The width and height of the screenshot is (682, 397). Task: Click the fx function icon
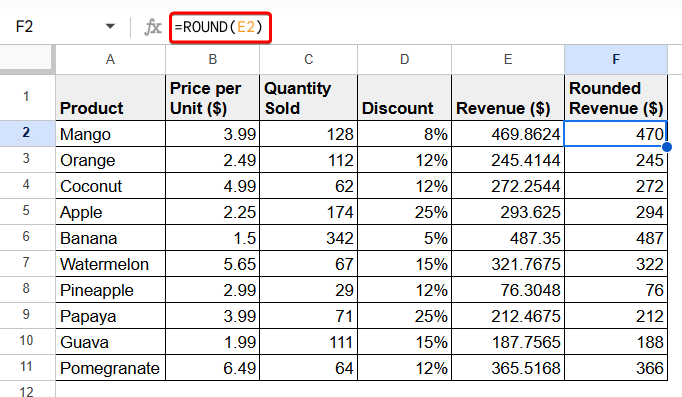point(153,27)
